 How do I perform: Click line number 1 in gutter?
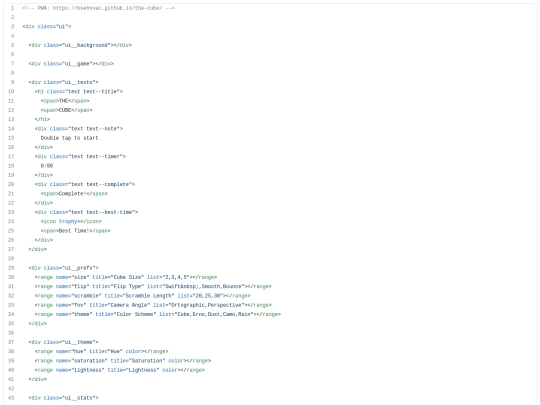[12, 8]
